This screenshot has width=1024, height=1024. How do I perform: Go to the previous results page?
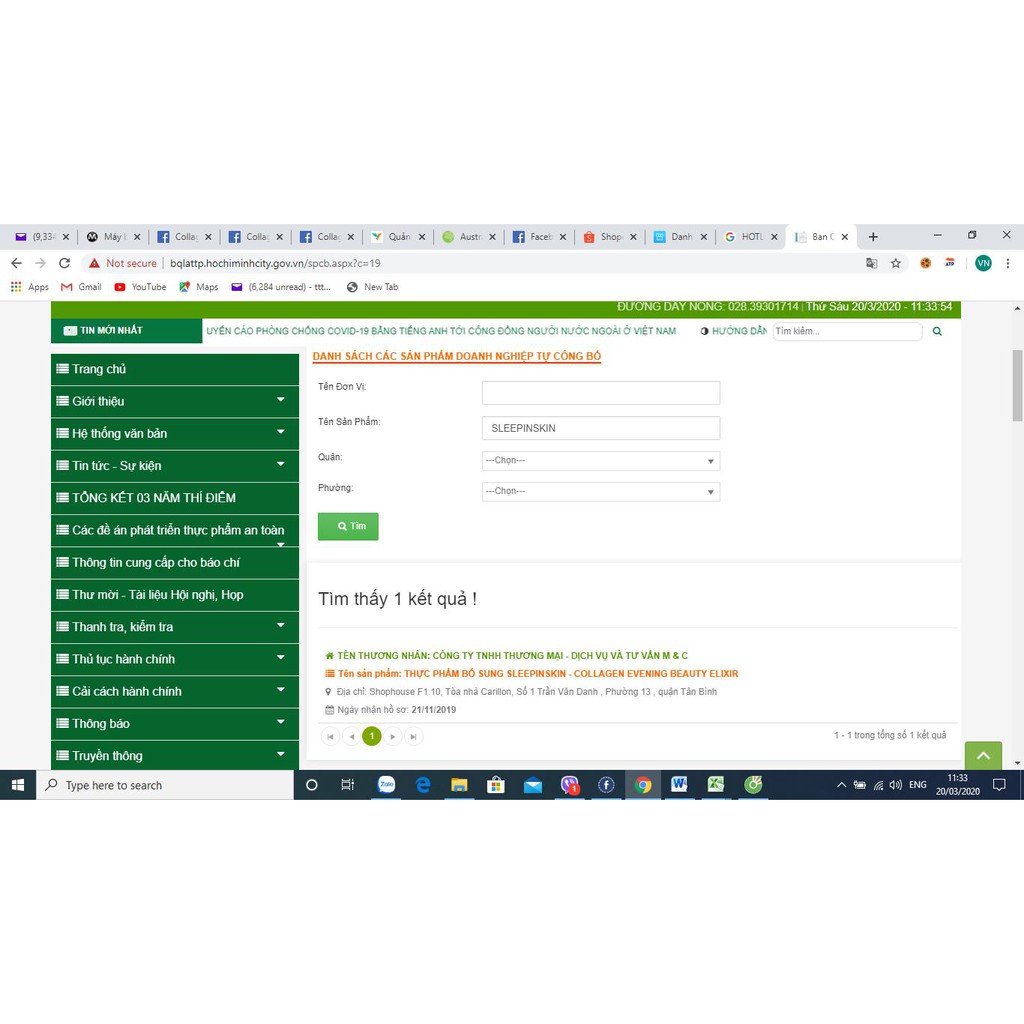point(351,737)
